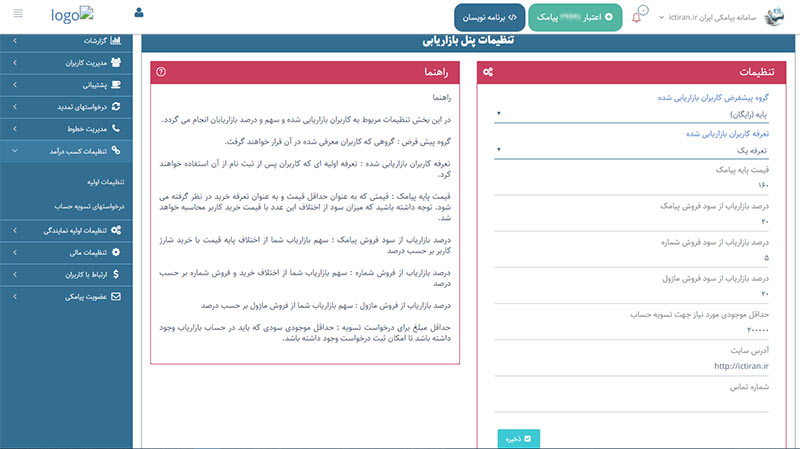This screenshot has height=449, width=800.
Task: Expand the پشتیبانی menu chevron
Action: (x=15, y=85)
